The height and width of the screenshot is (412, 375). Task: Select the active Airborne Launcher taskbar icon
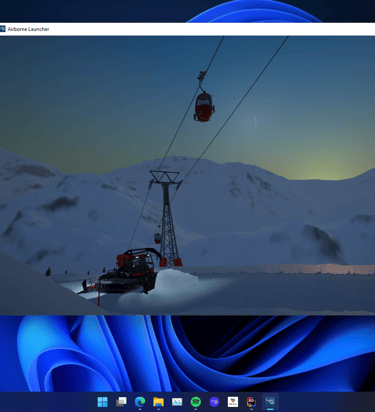[x=270, y=402]
